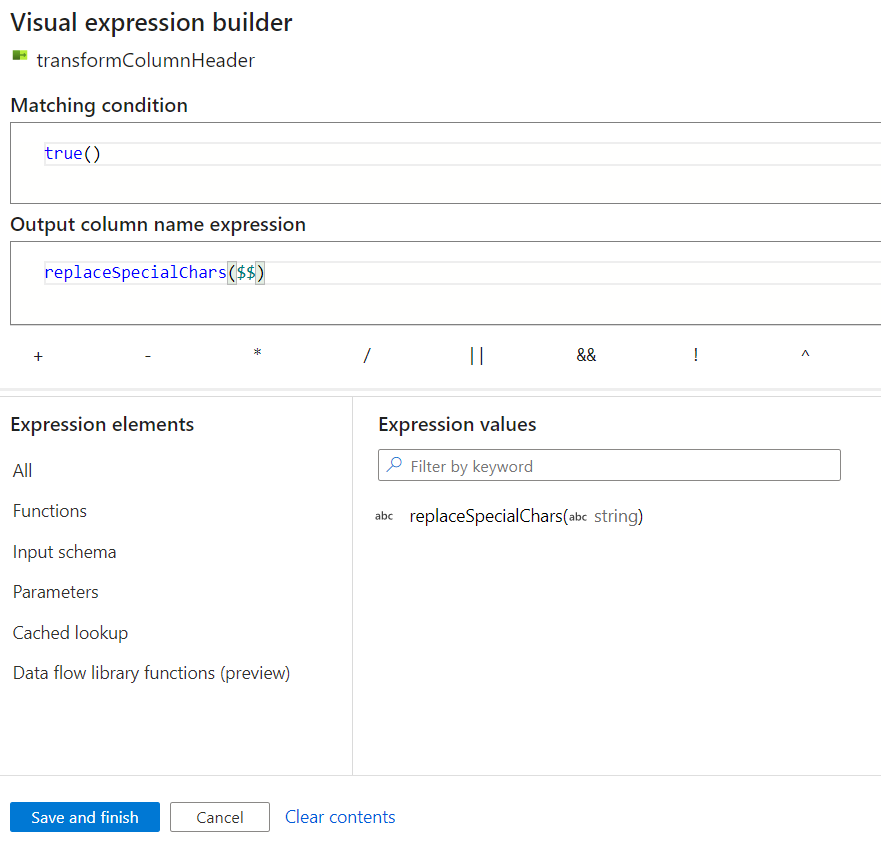Insert the plus operator
The height and width of the screenshot is (844, 881).
[38, 355]
